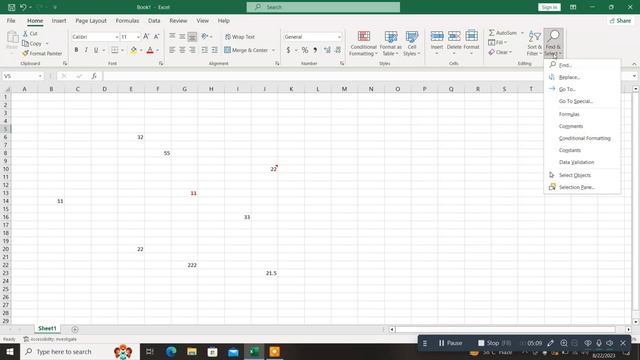
Task: Apply the red Font Color
Action: point(150,50)
